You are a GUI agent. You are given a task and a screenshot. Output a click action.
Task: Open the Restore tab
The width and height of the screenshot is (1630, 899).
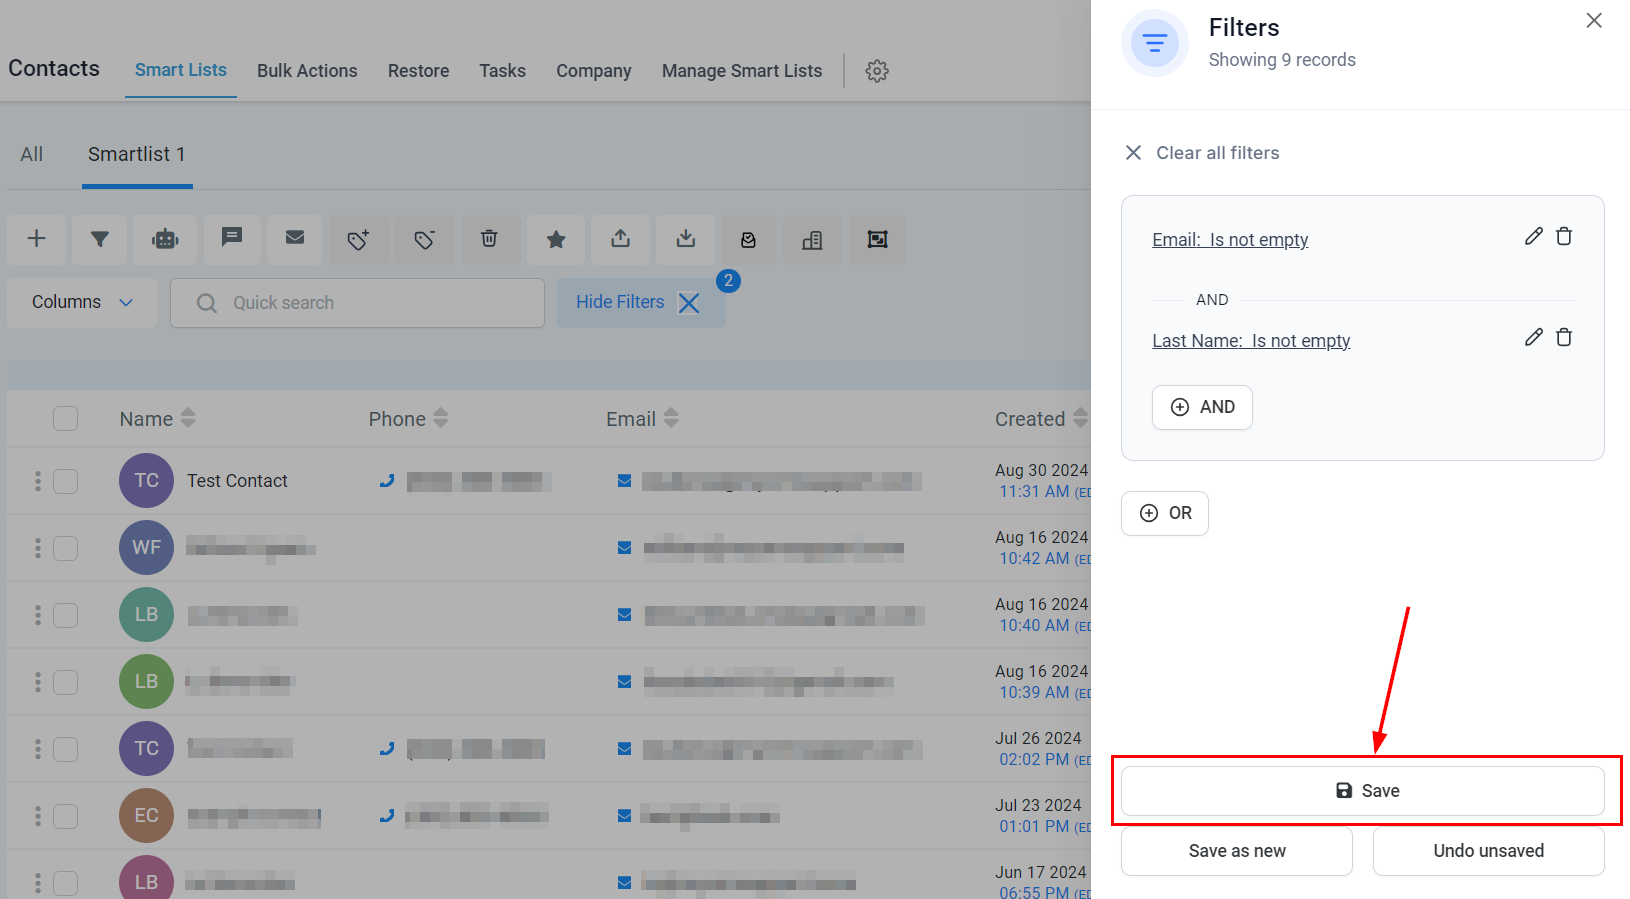coord(418,71)
